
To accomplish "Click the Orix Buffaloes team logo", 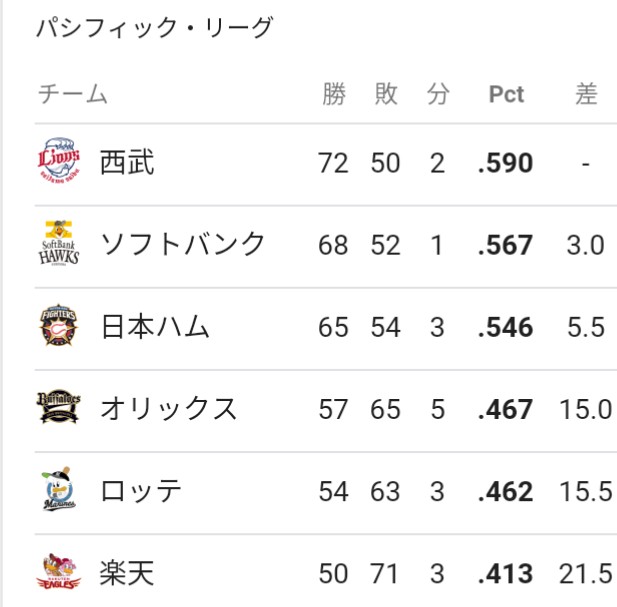I will (59, 408).
